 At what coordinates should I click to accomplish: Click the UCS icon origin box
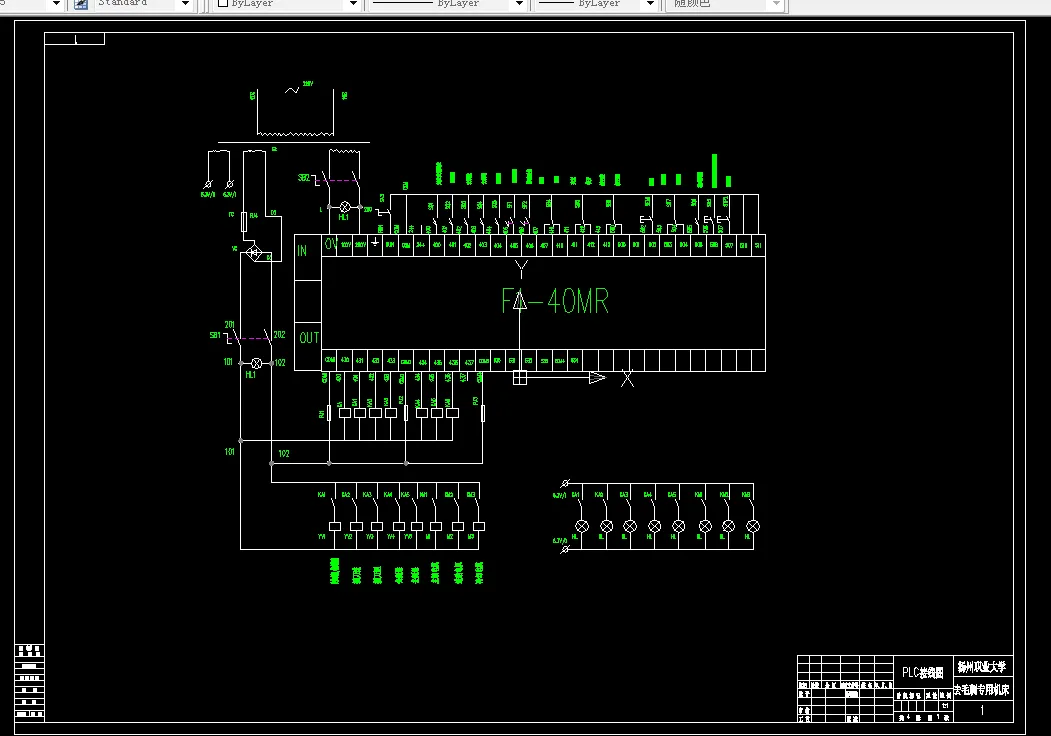tap(519, 378)
